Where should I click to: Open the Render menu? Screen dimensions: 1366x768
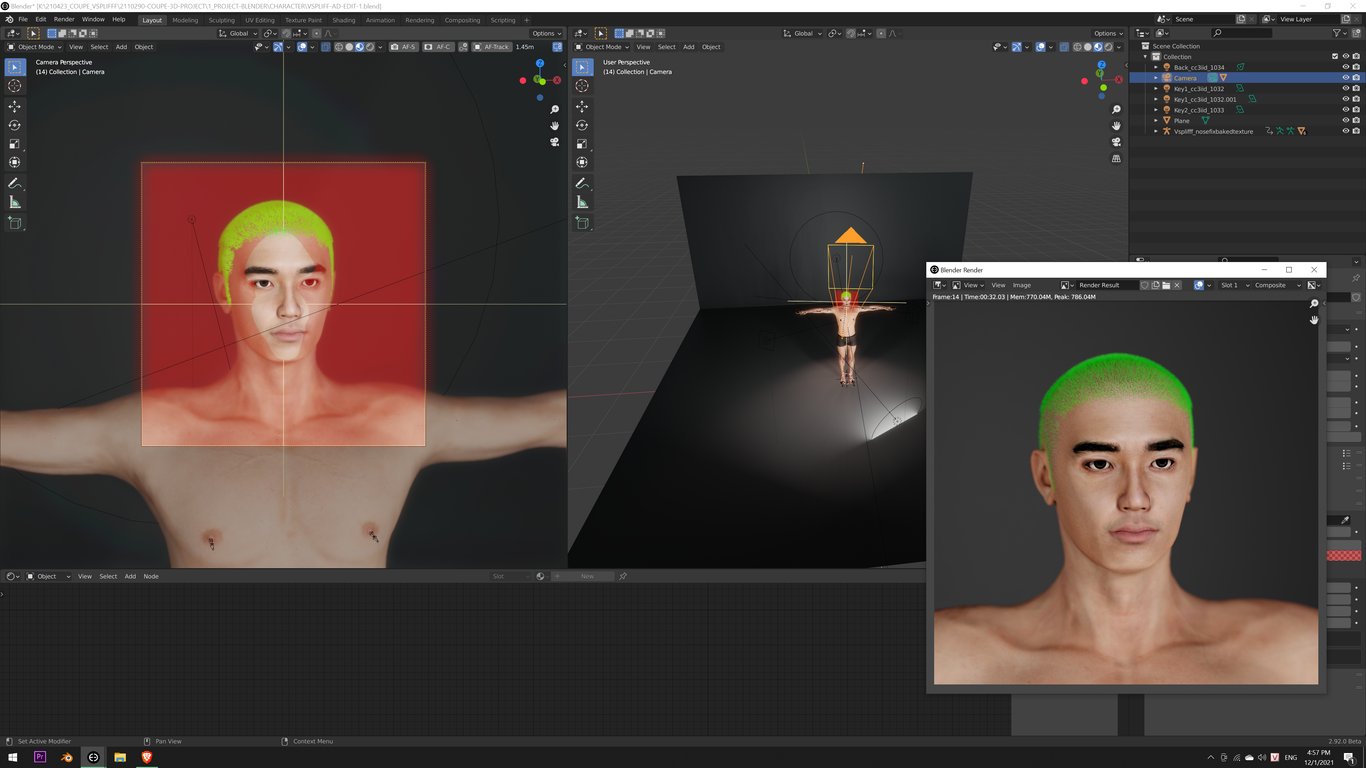pos(64,19)
